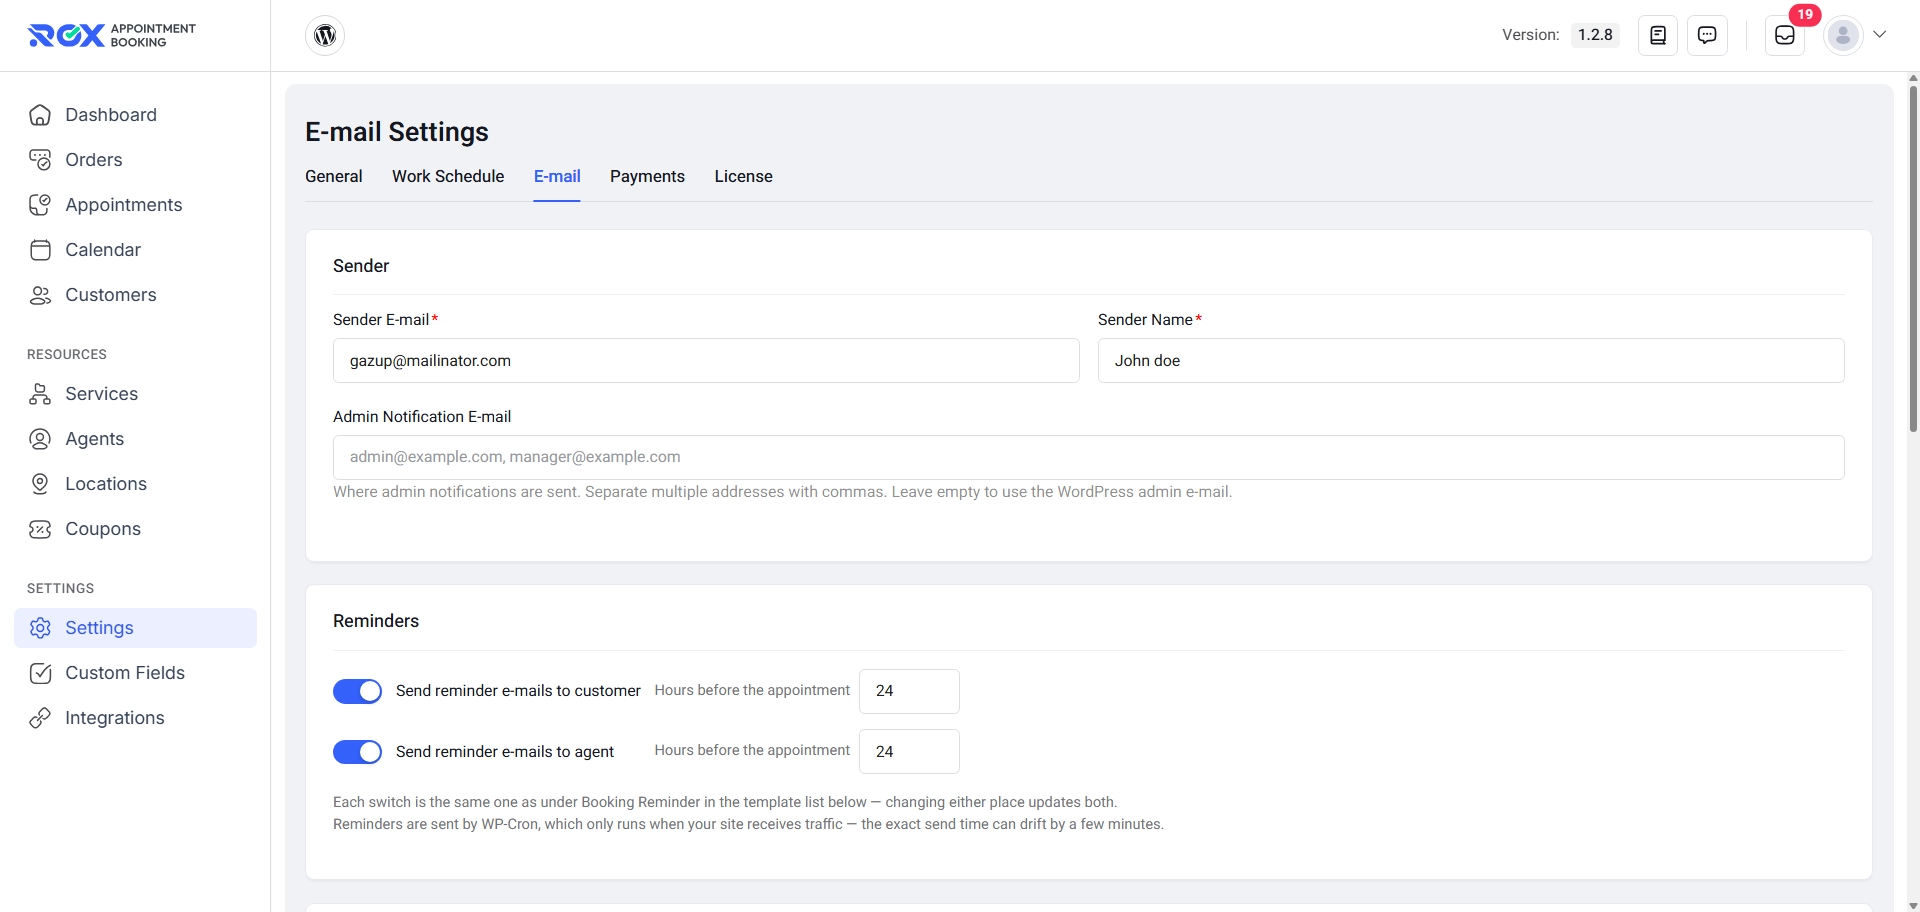Screen dimensions: 1920x912
Task: Go to Dashboard page
Action: [135, 115]
